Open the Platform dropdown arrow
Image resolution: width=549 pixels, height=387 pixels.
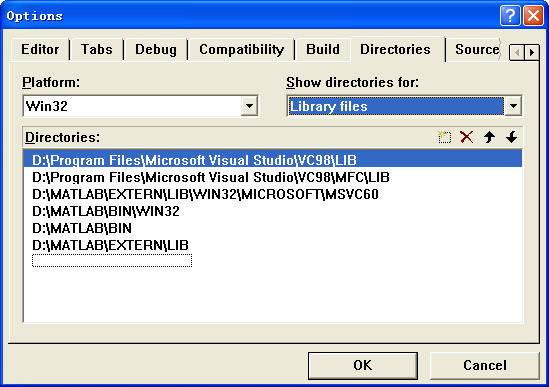coord(249,106)
